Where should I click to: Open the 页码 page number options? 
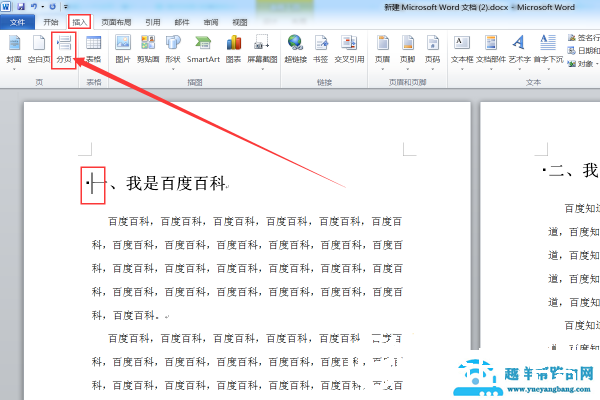point(432,49)
